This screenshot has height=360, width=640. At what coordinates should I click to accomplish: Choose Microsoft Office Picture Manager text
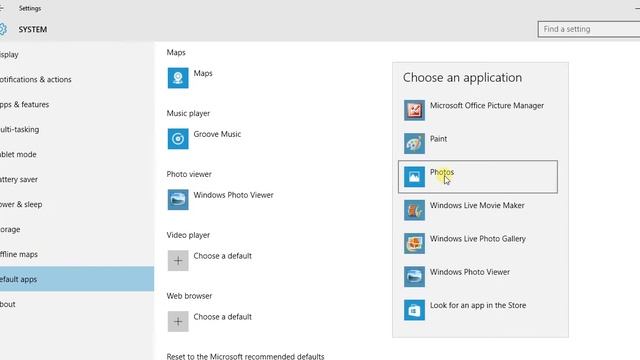coord(487,105)
